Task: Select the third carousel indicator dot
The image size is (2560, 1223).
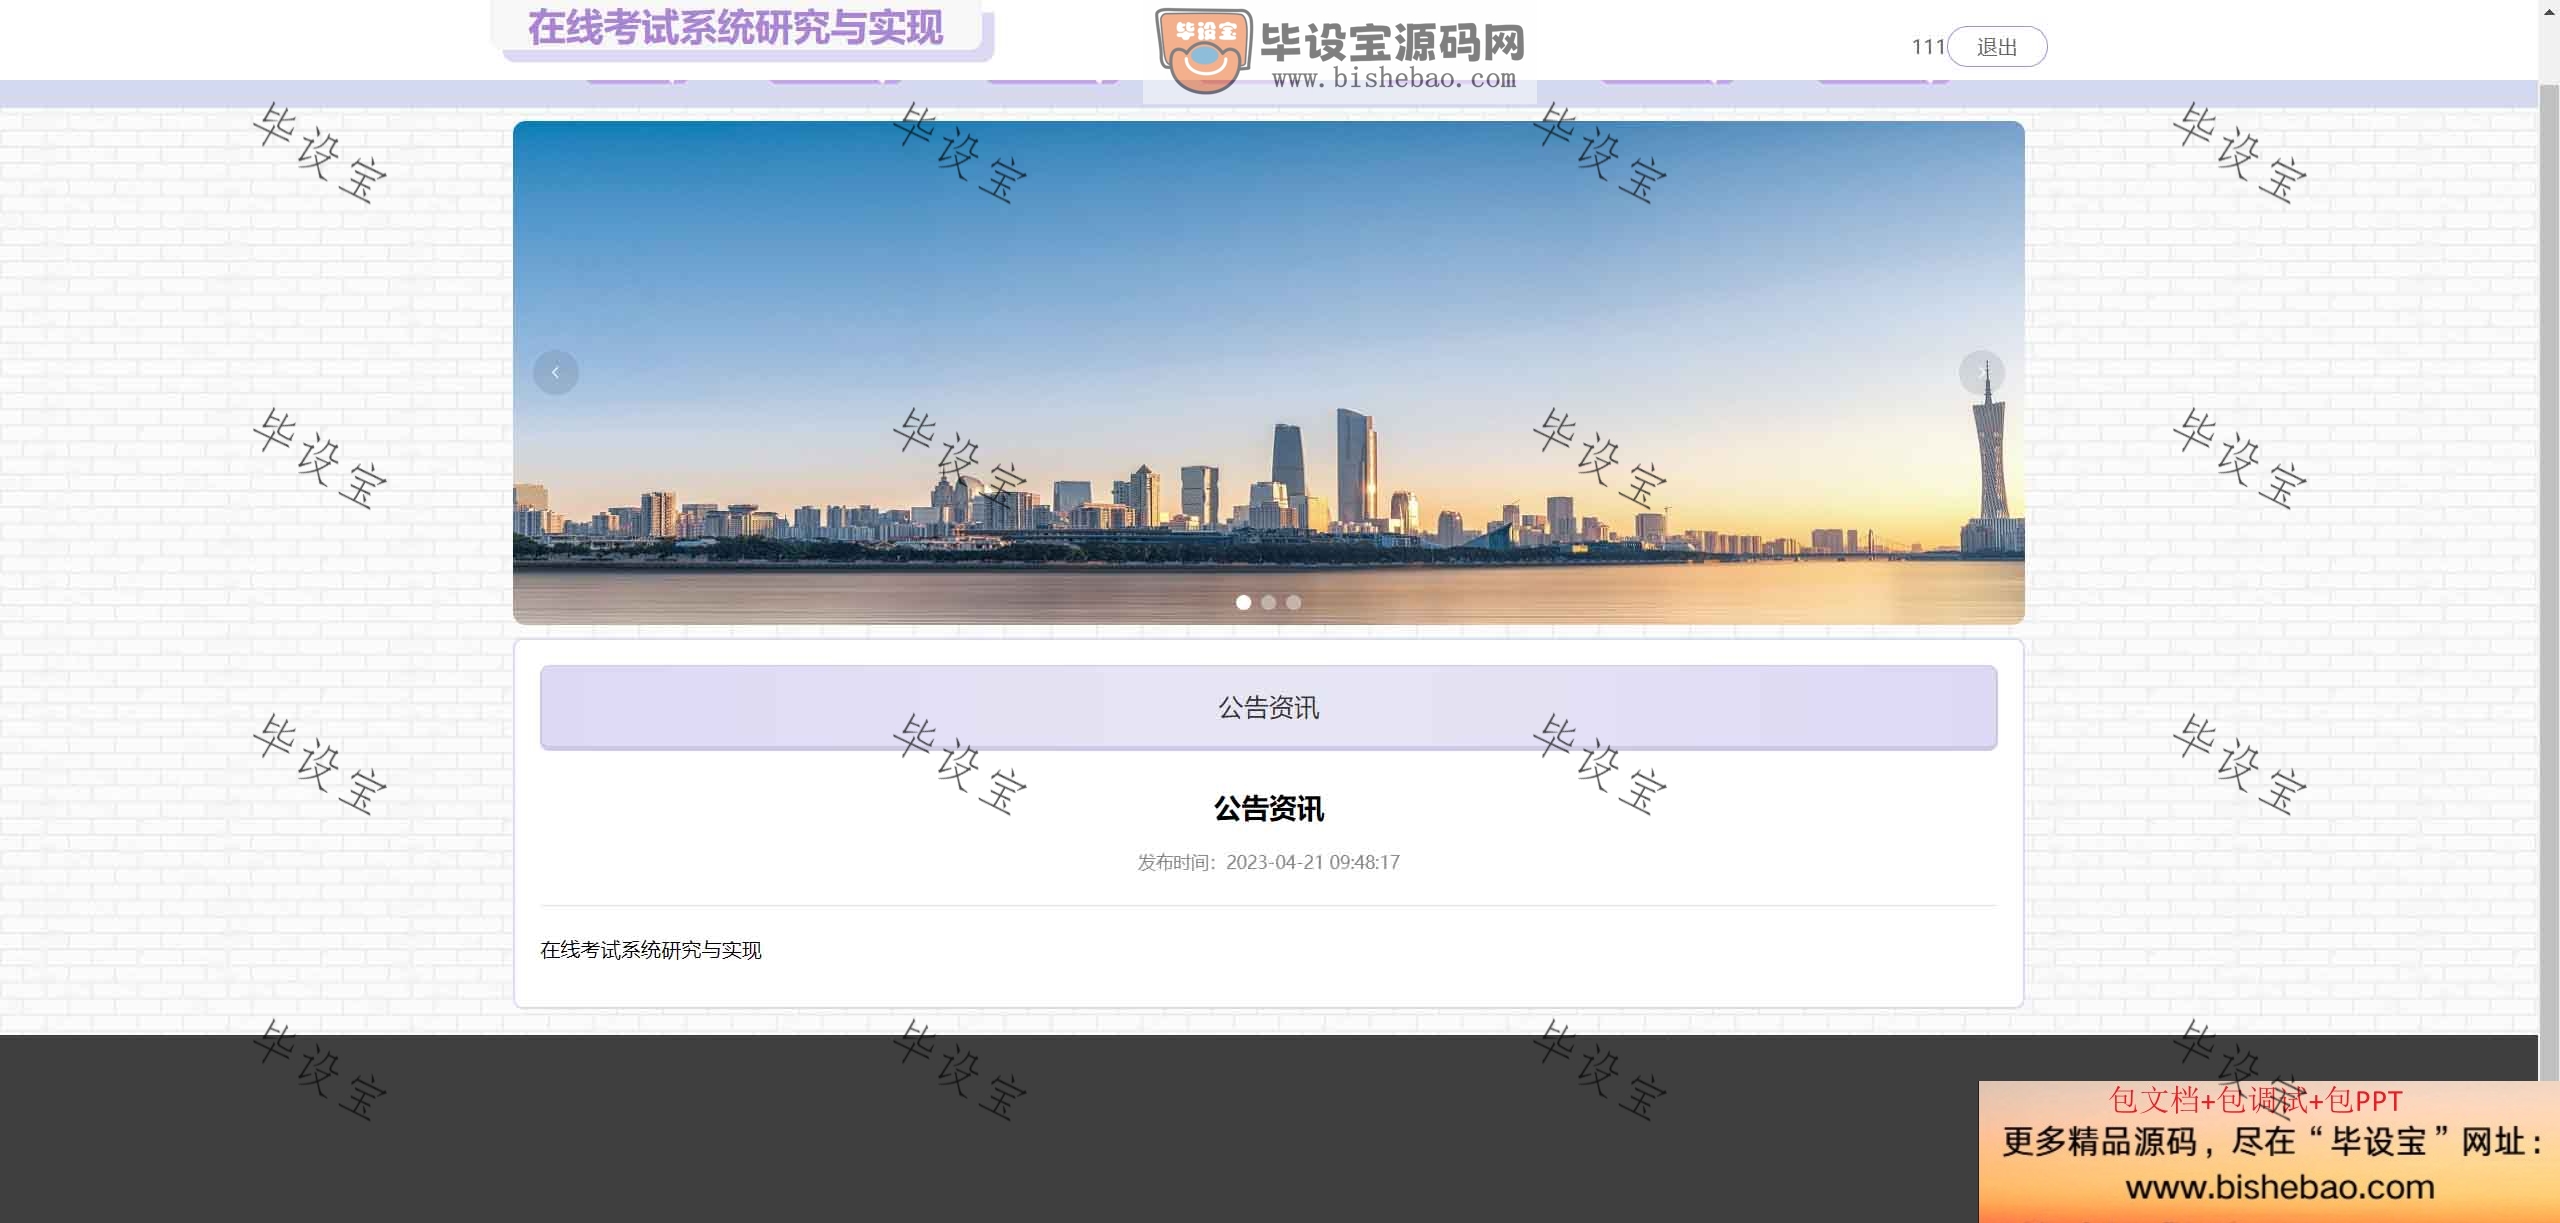Action: pos(1293,602)
